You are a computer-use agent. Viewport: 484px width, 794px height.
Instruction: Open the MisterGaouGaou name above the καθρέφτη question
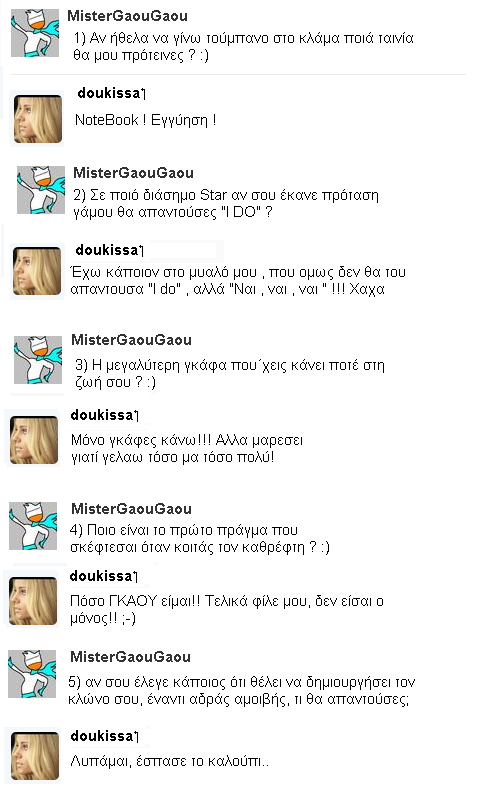pyautogui.click(x=131, y=509)
